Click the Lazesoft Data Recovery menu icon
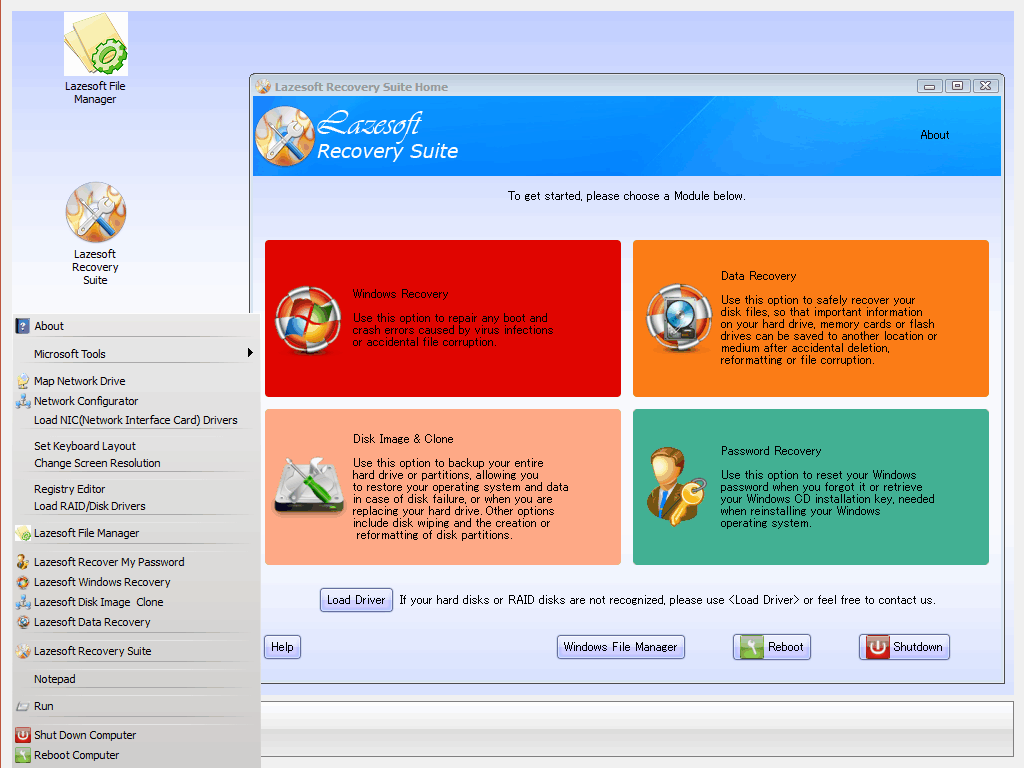 (23, 622)
